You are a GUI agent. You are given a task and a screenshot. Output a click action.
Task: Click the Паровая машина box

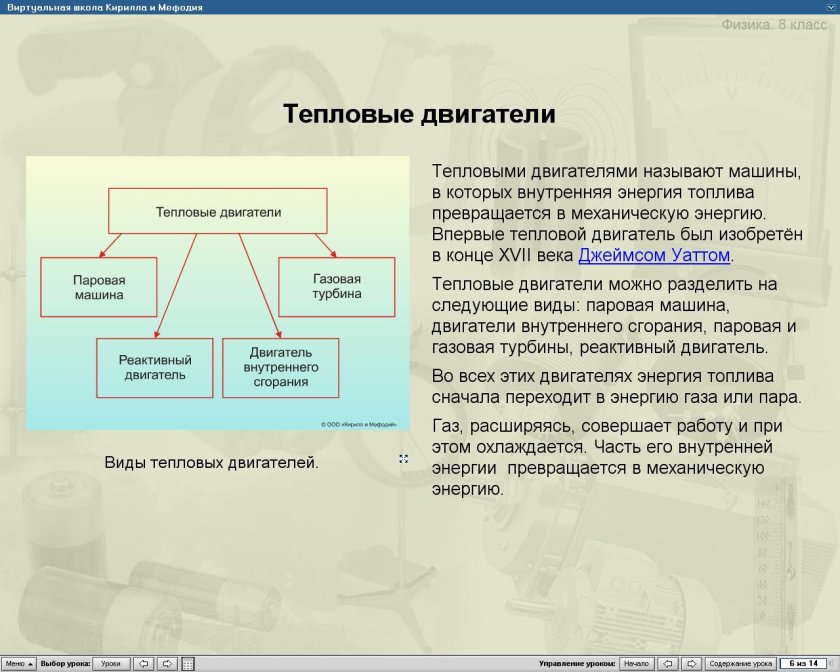coord(97,286)
